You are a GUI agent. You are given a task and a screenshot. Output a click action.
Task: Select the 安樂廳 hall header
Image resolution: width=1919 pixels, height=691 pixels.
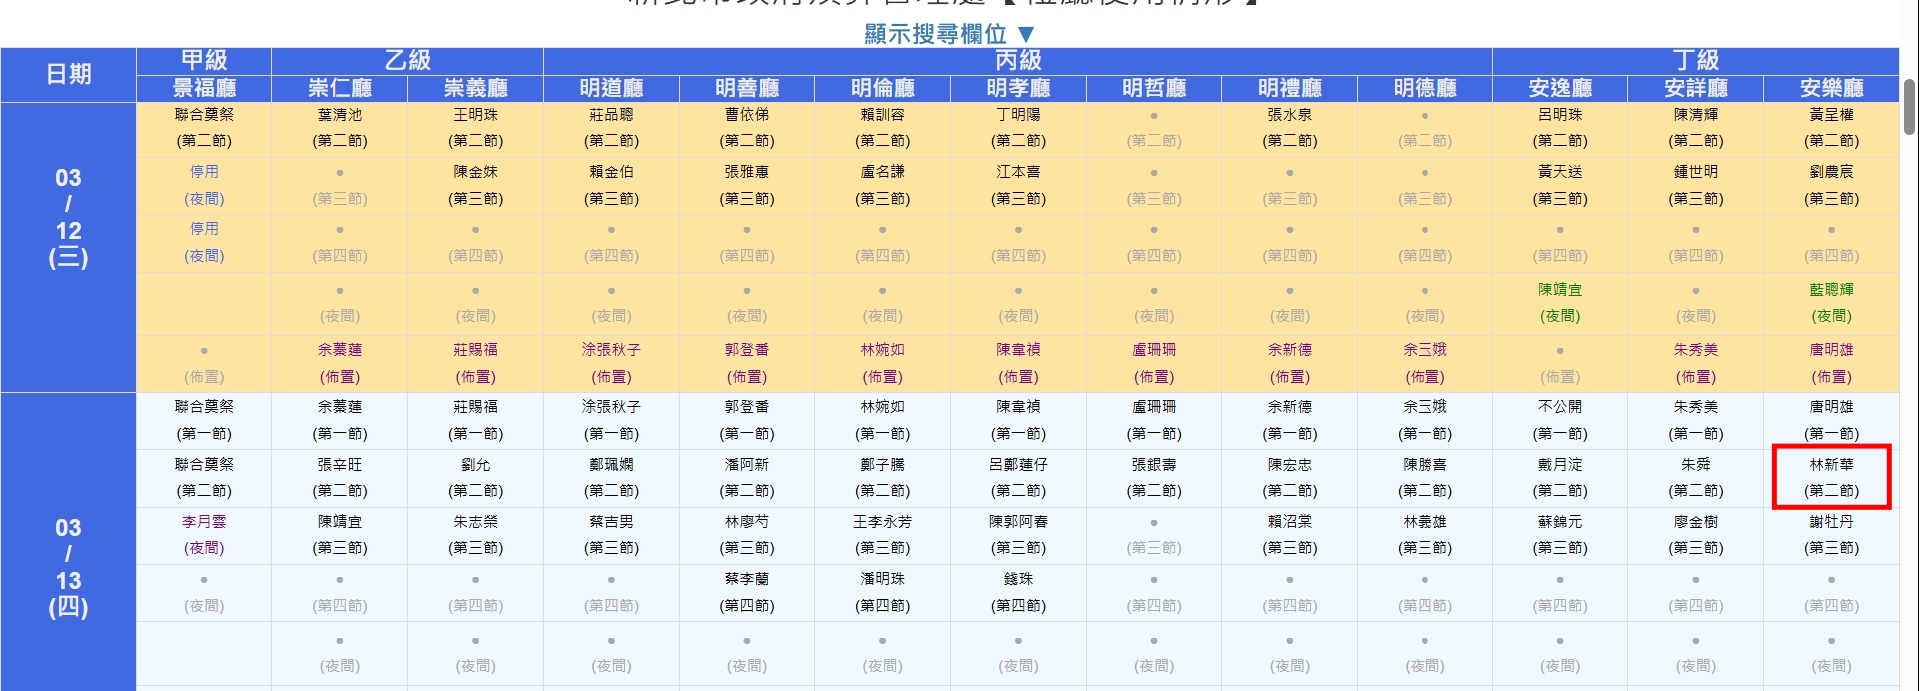pyautogui.click(x=1831, y=88)
